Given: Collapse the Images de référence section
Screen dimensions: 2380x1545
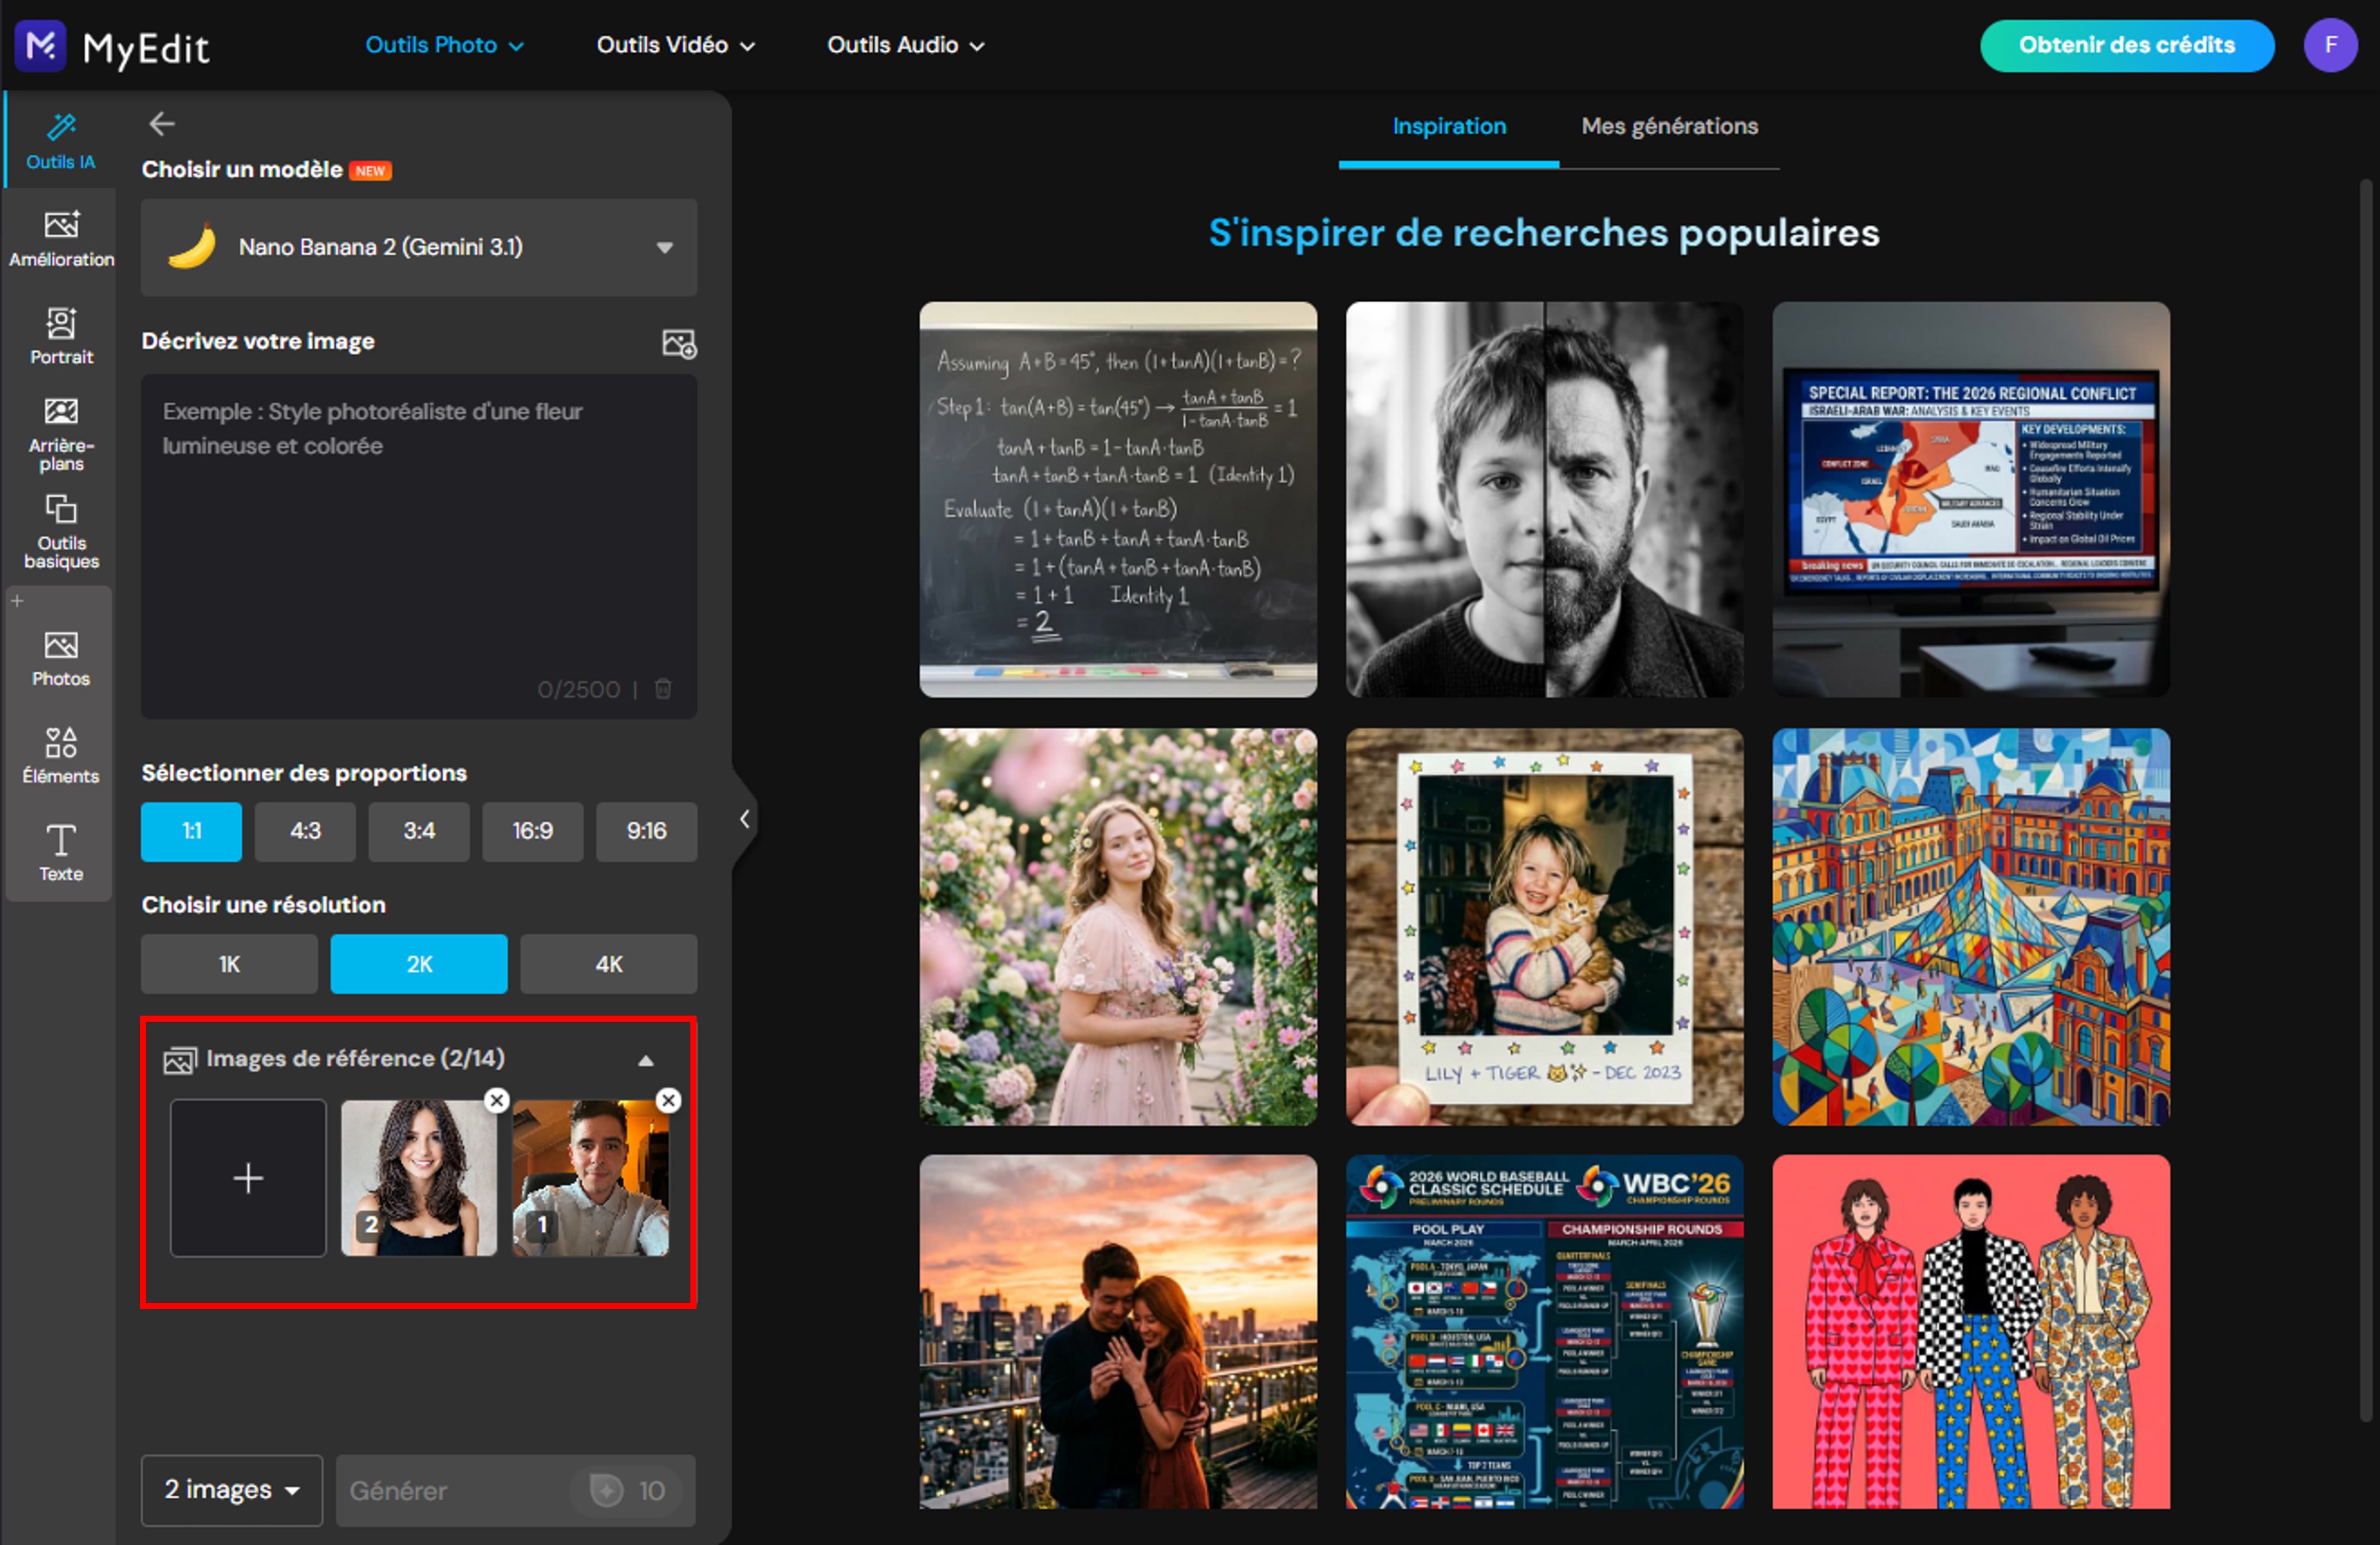Looking at the screenshot, I should (646, 1060).
